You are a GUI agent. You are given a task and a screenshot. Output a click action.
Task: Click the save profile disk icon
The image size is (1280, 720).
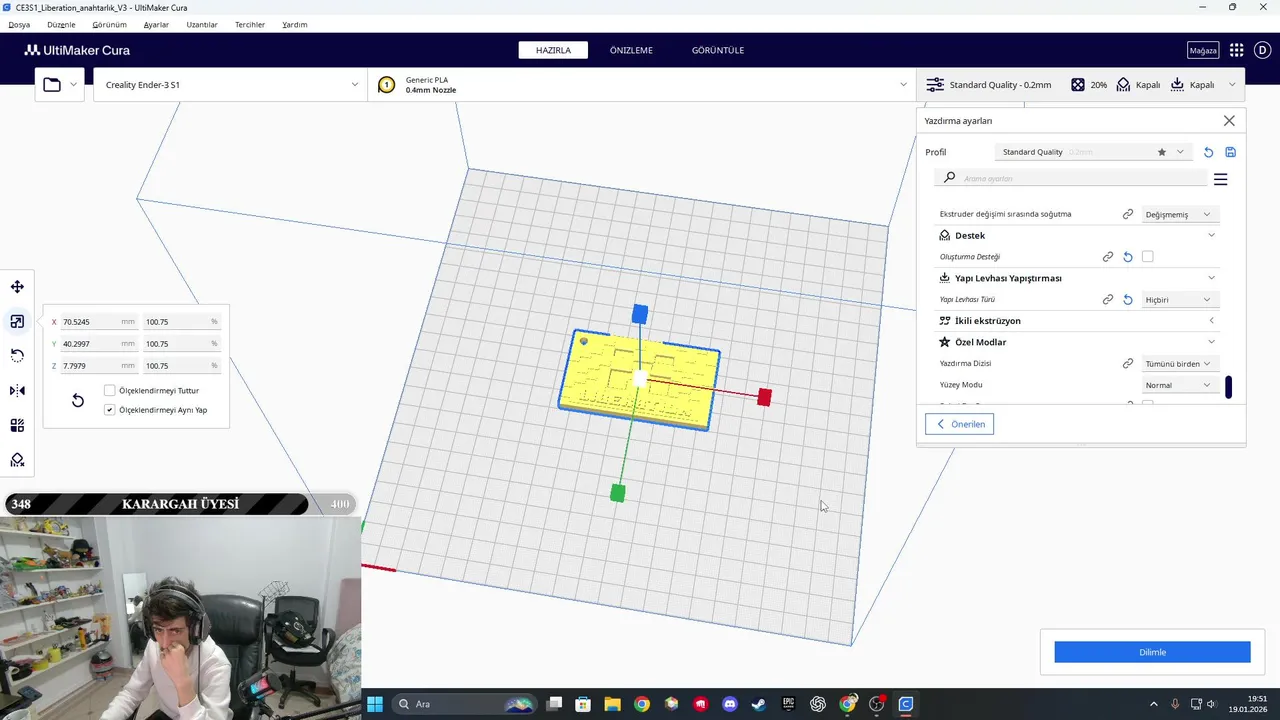[x=1230, y=152]
